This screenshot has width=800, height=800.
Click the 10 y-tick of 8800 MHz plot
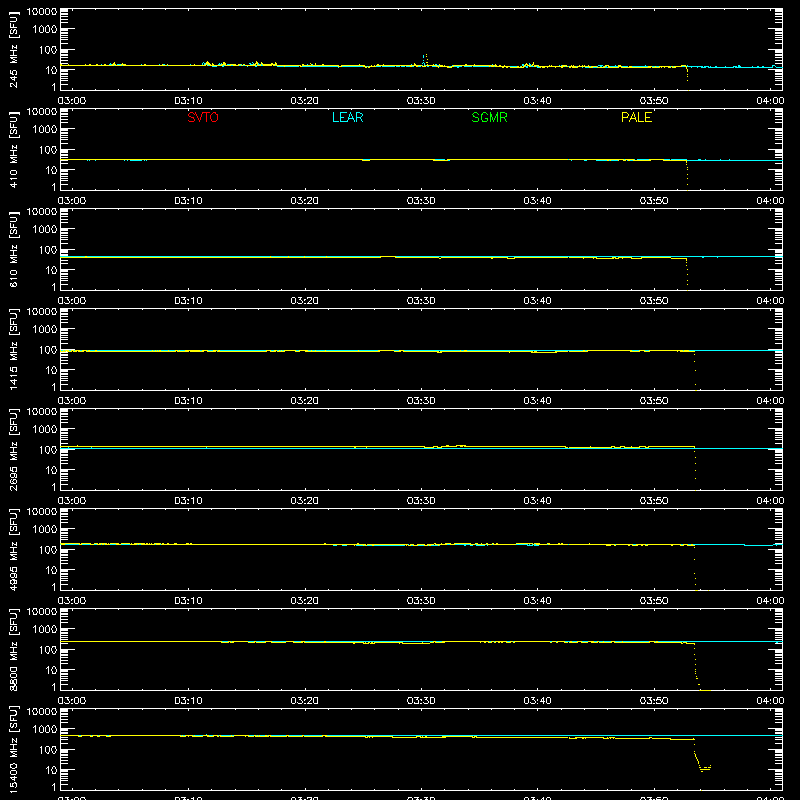[52, 670]
